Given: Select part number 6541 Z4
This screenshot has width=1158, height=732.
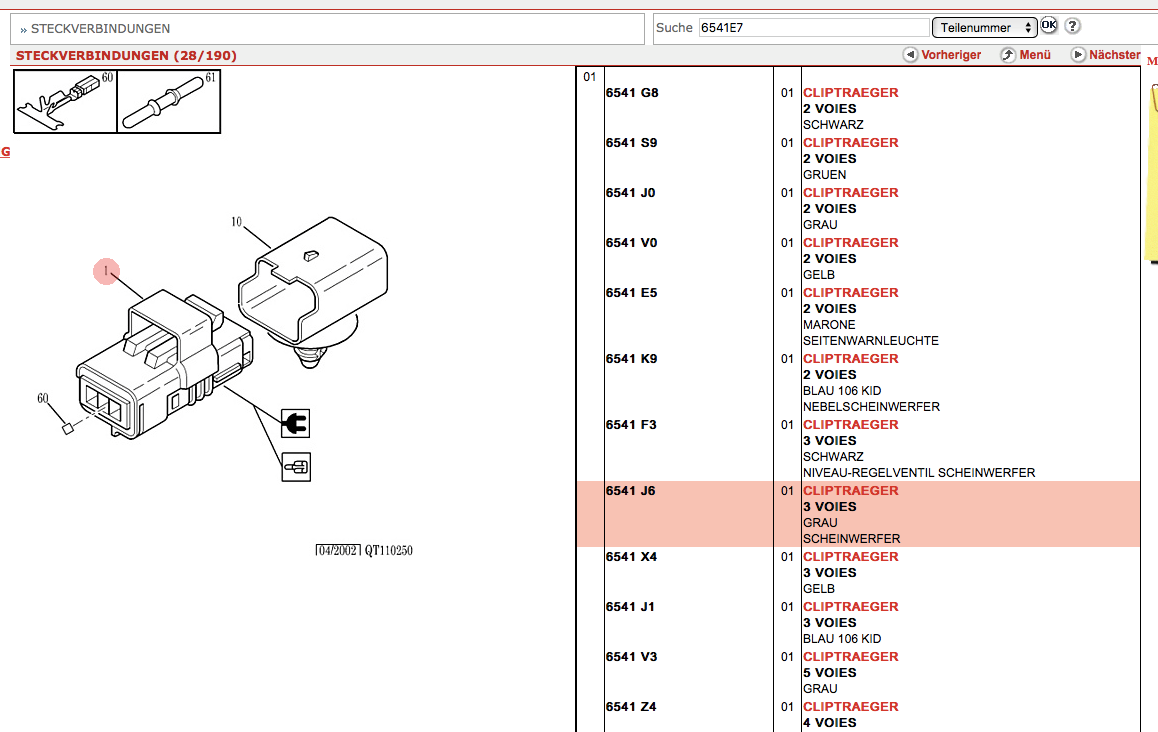Looking at the screenshot, I should click(631, 707).
